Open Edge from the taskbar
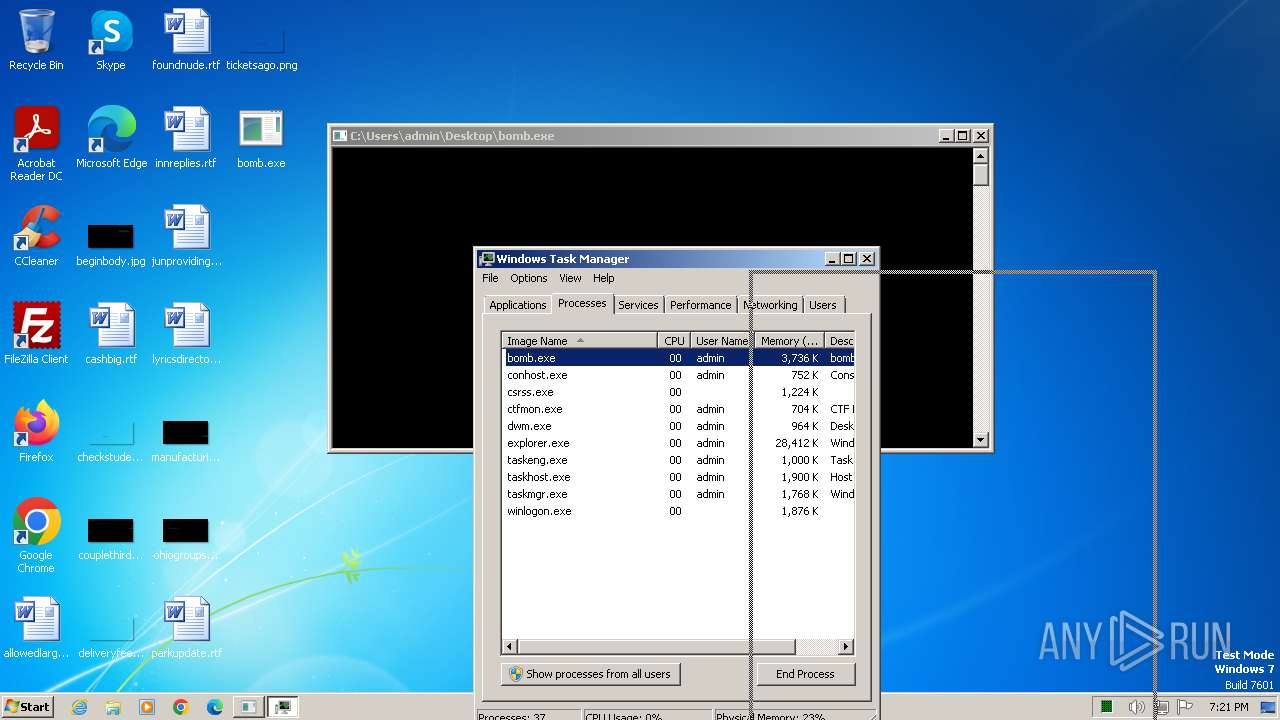Viewport: 1280px width, 720px height. click(215, 707)
